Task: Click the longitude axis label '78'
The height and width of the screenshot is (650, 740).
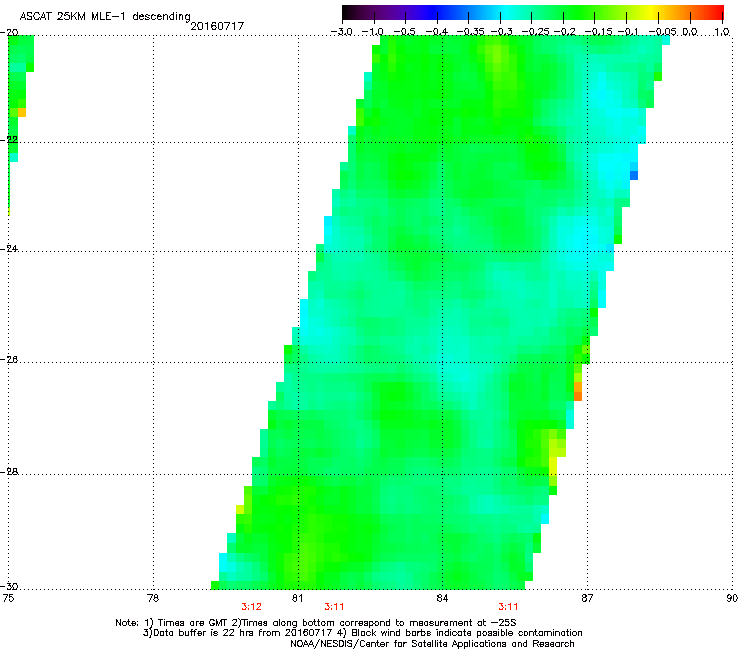Action: 153,598
